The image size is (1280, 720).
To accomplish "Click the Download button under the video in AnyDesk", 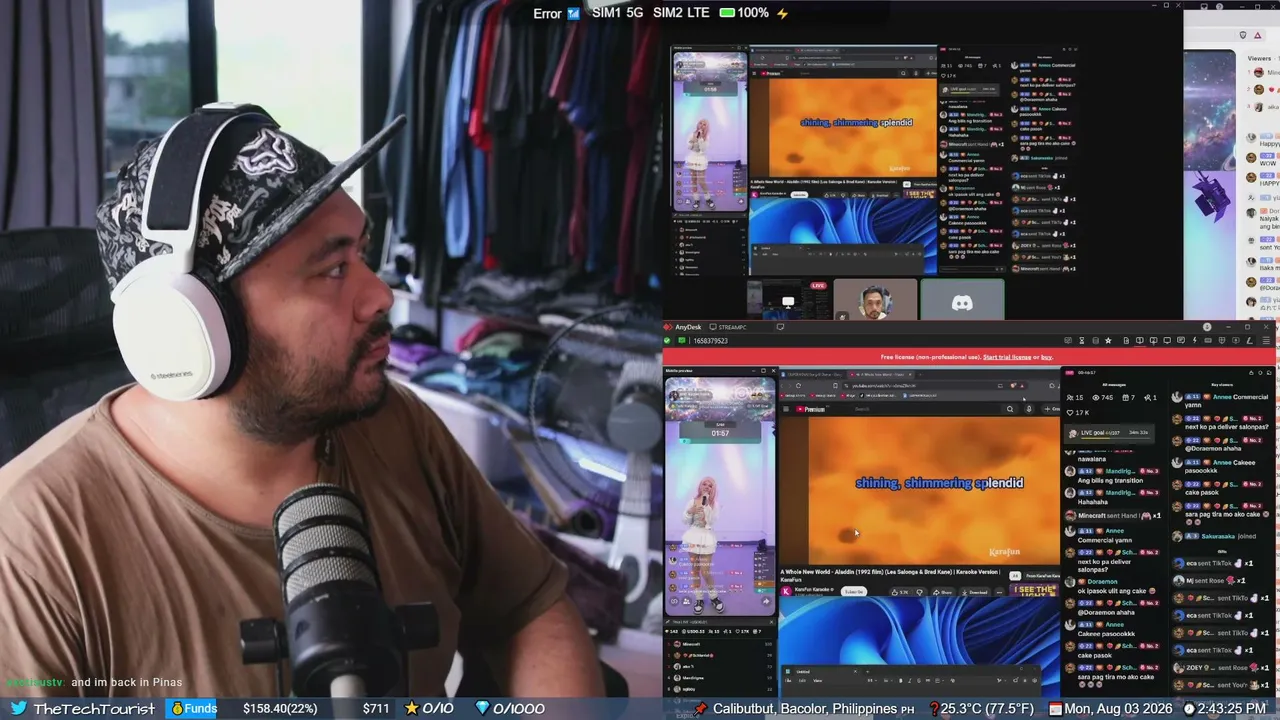I will tap(975, 592).
